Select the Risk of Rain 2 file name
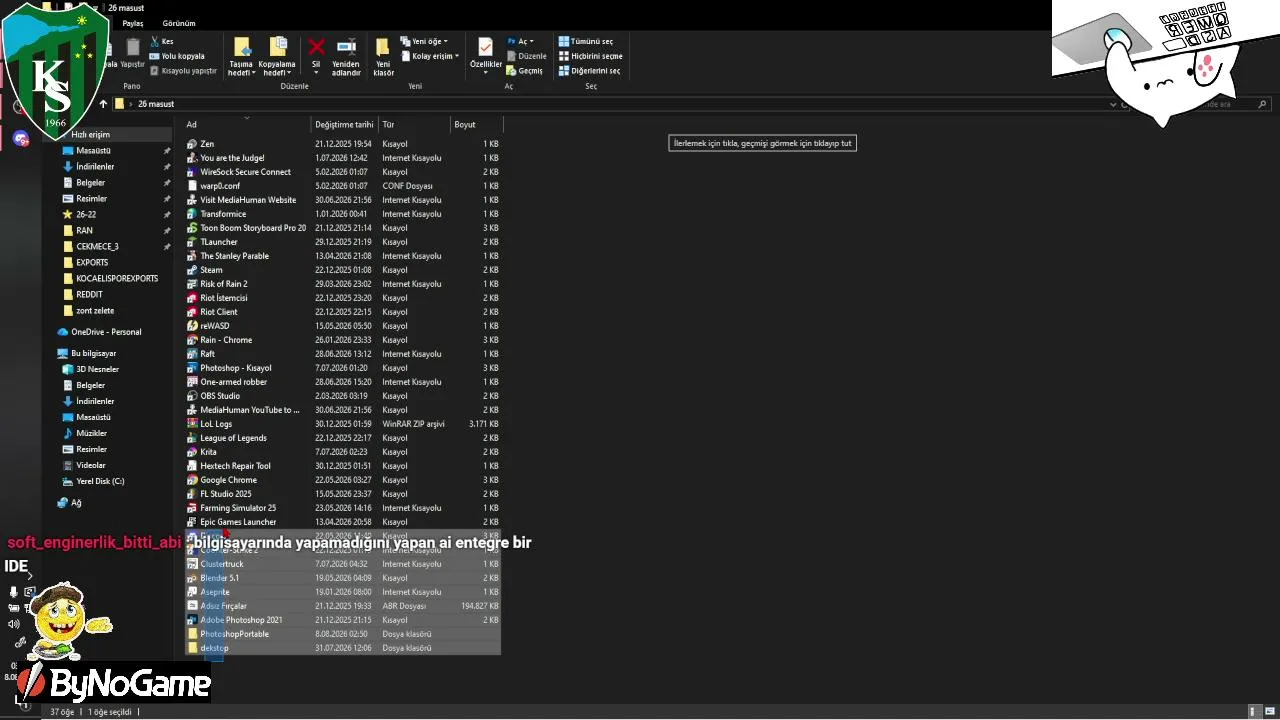 pos(224,284)
